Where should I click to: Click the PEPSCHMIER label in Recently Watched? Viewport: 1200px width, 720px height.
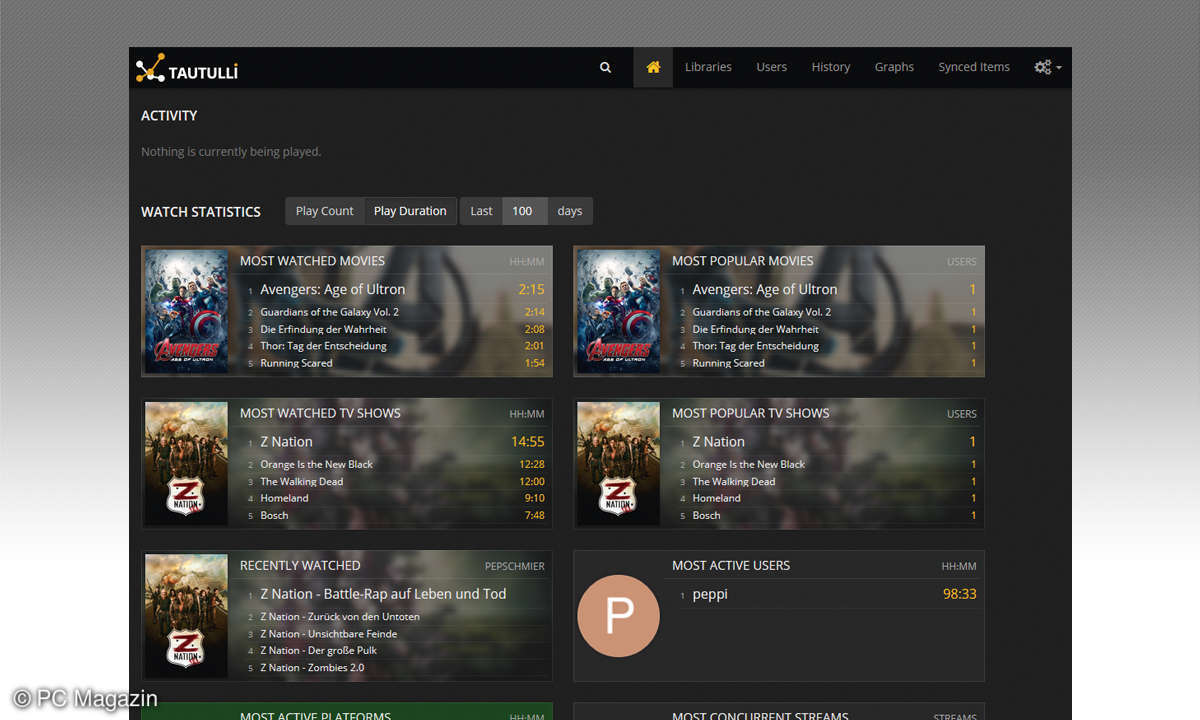[515, 566]
